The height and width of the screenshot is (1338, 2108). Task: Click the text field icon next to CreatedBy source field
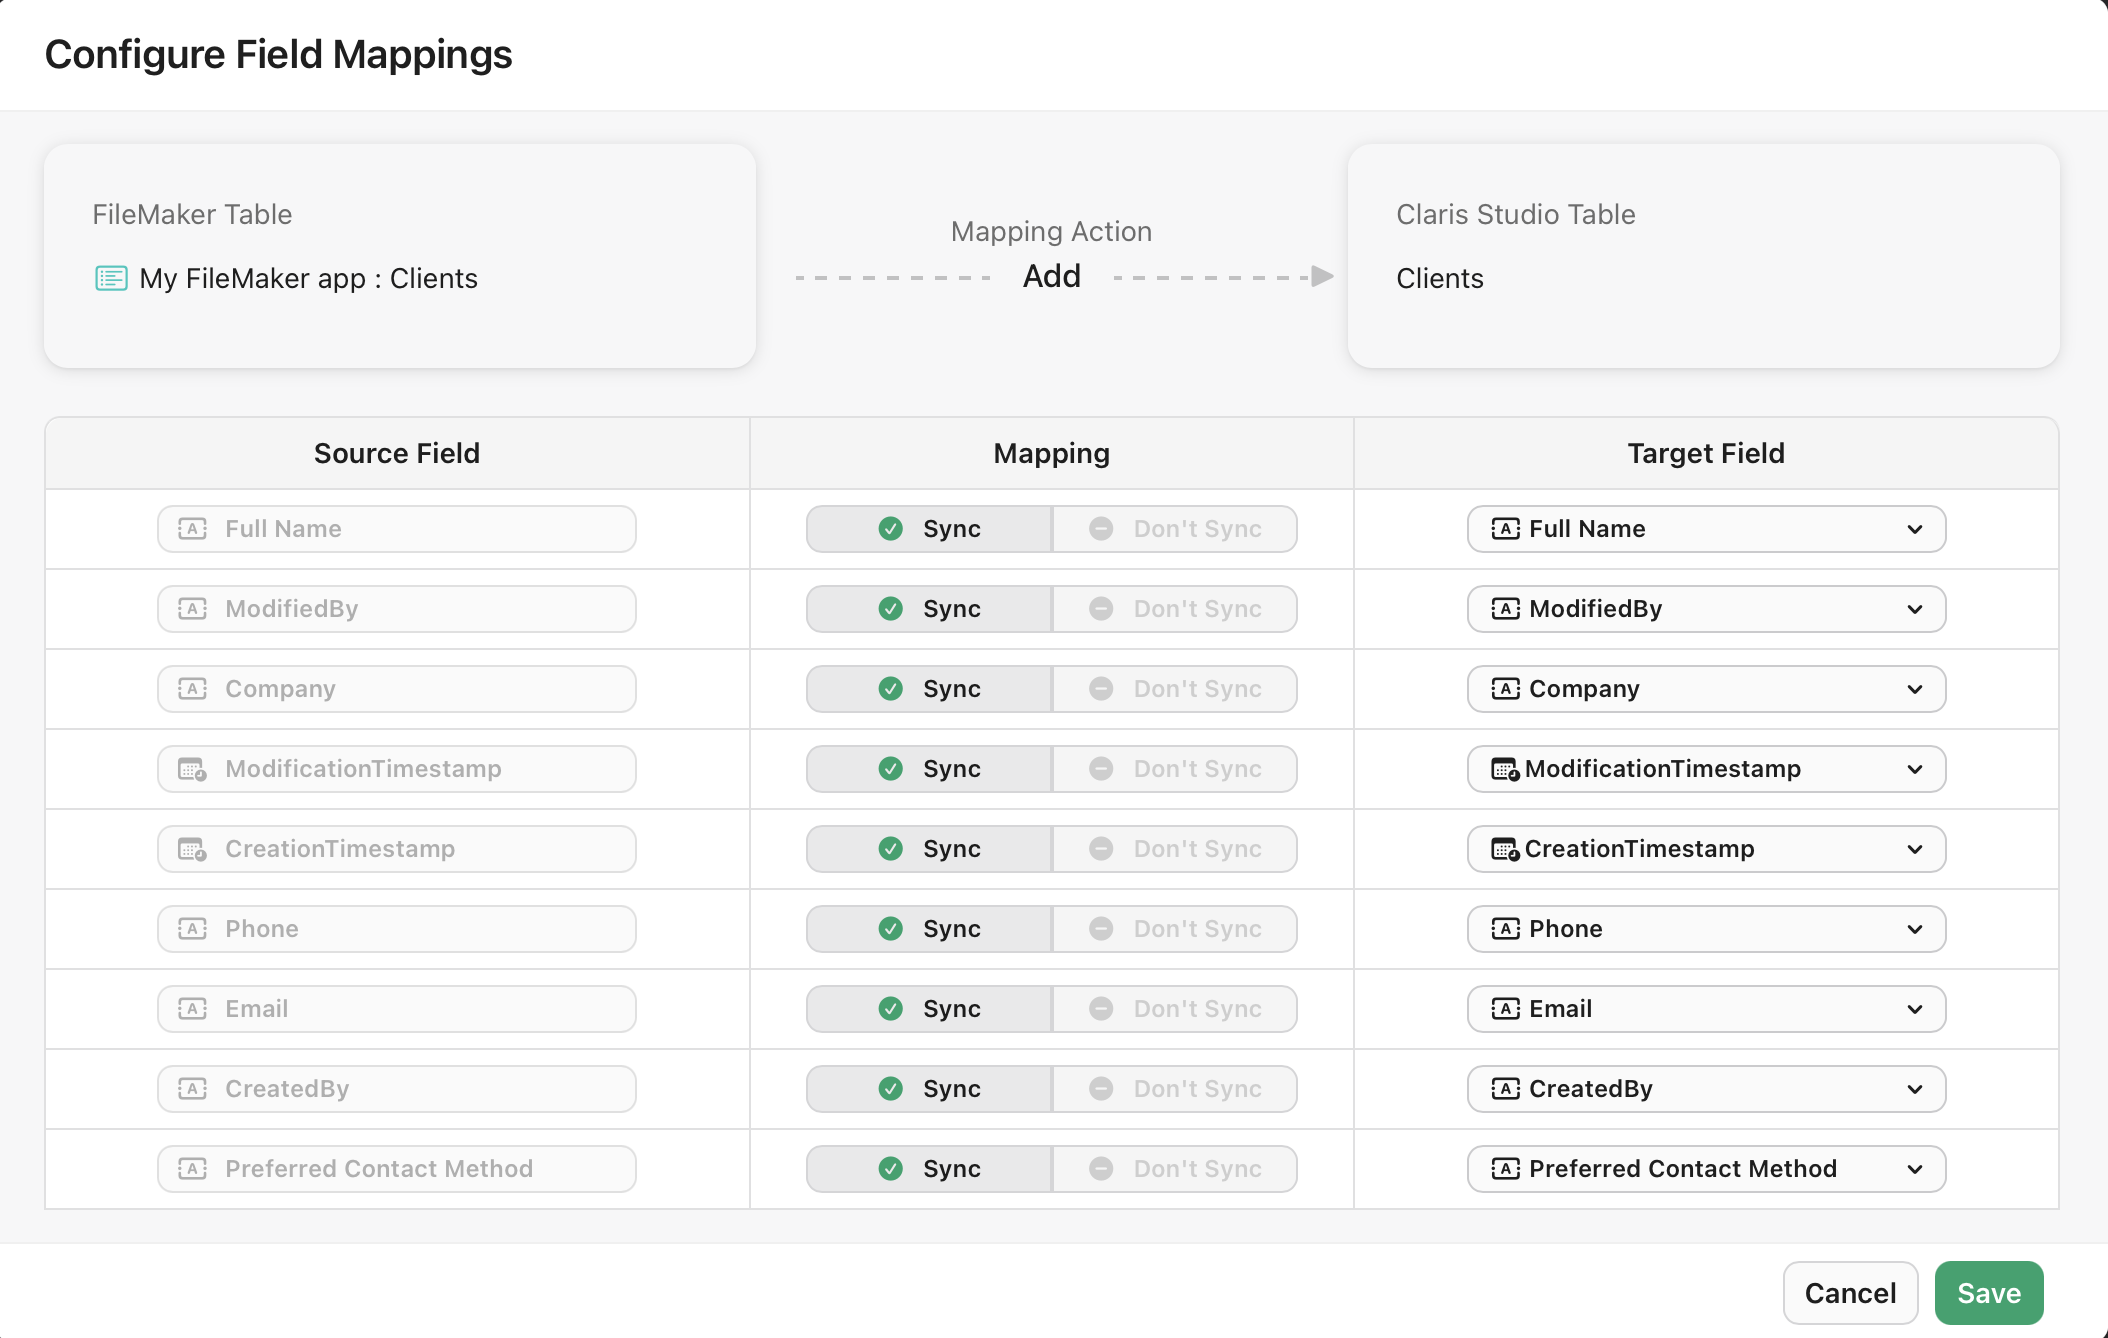(192, 1088)
